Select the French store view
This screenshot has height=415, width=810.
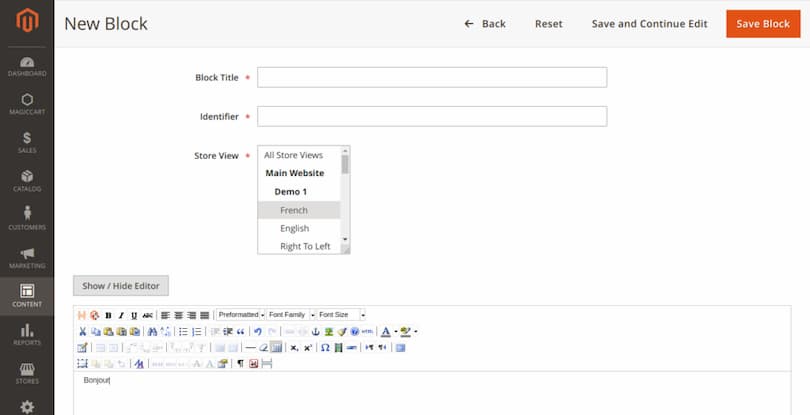pos(294,210)
